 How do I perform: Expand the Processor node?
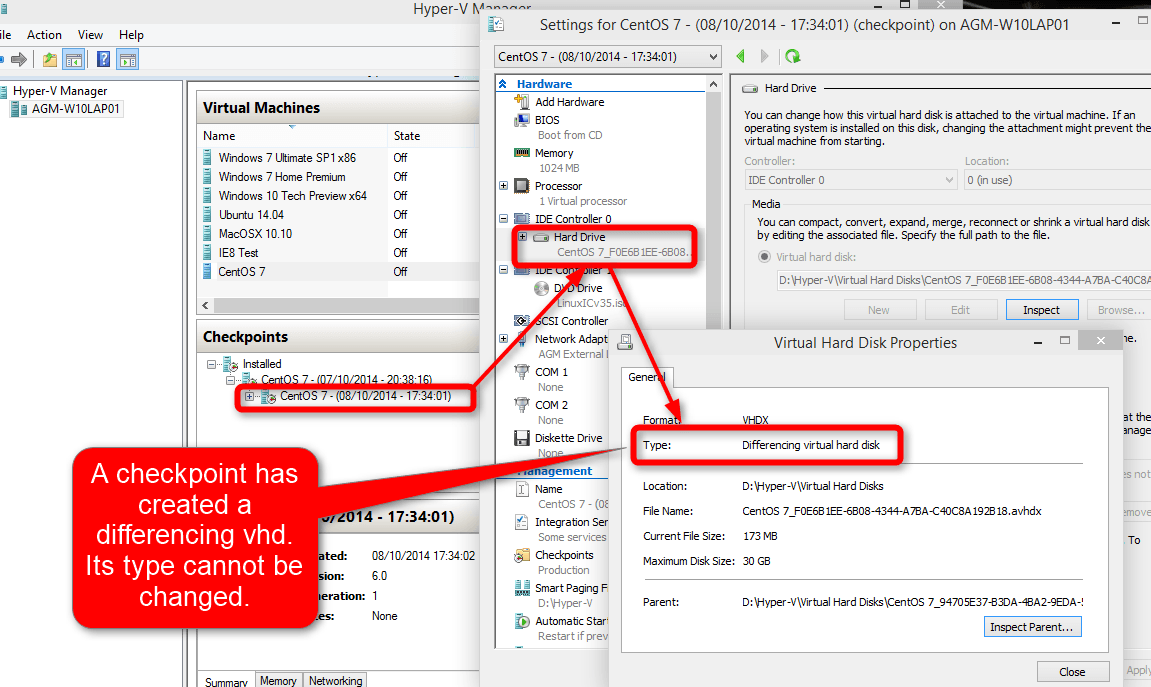[504, 186]
